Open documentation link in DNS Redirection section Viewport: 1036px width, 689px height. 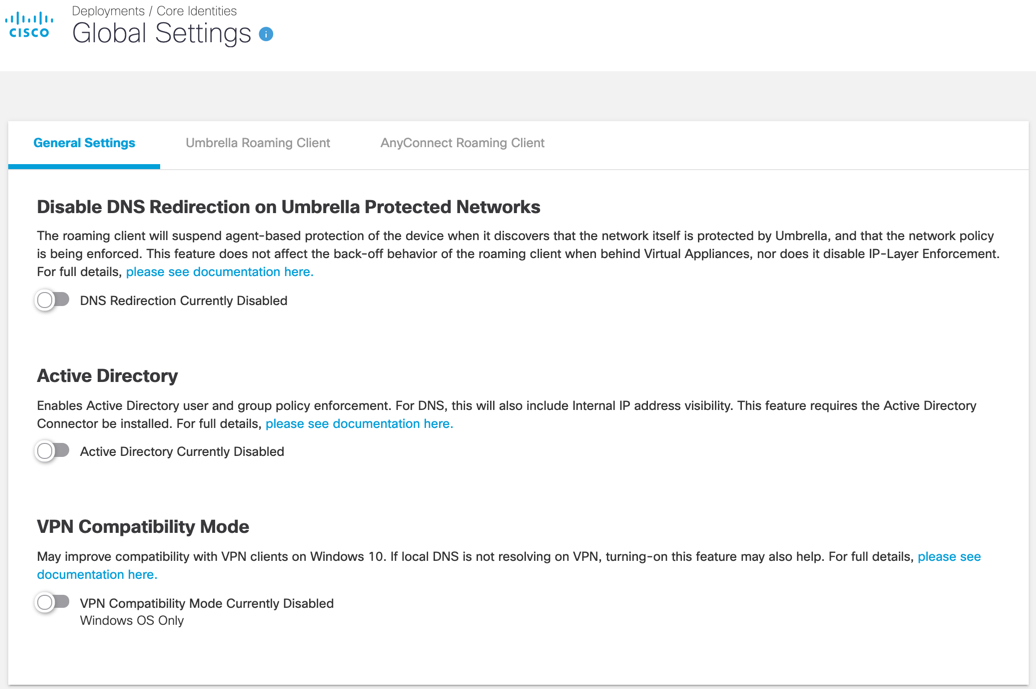(x=219, y=272)
